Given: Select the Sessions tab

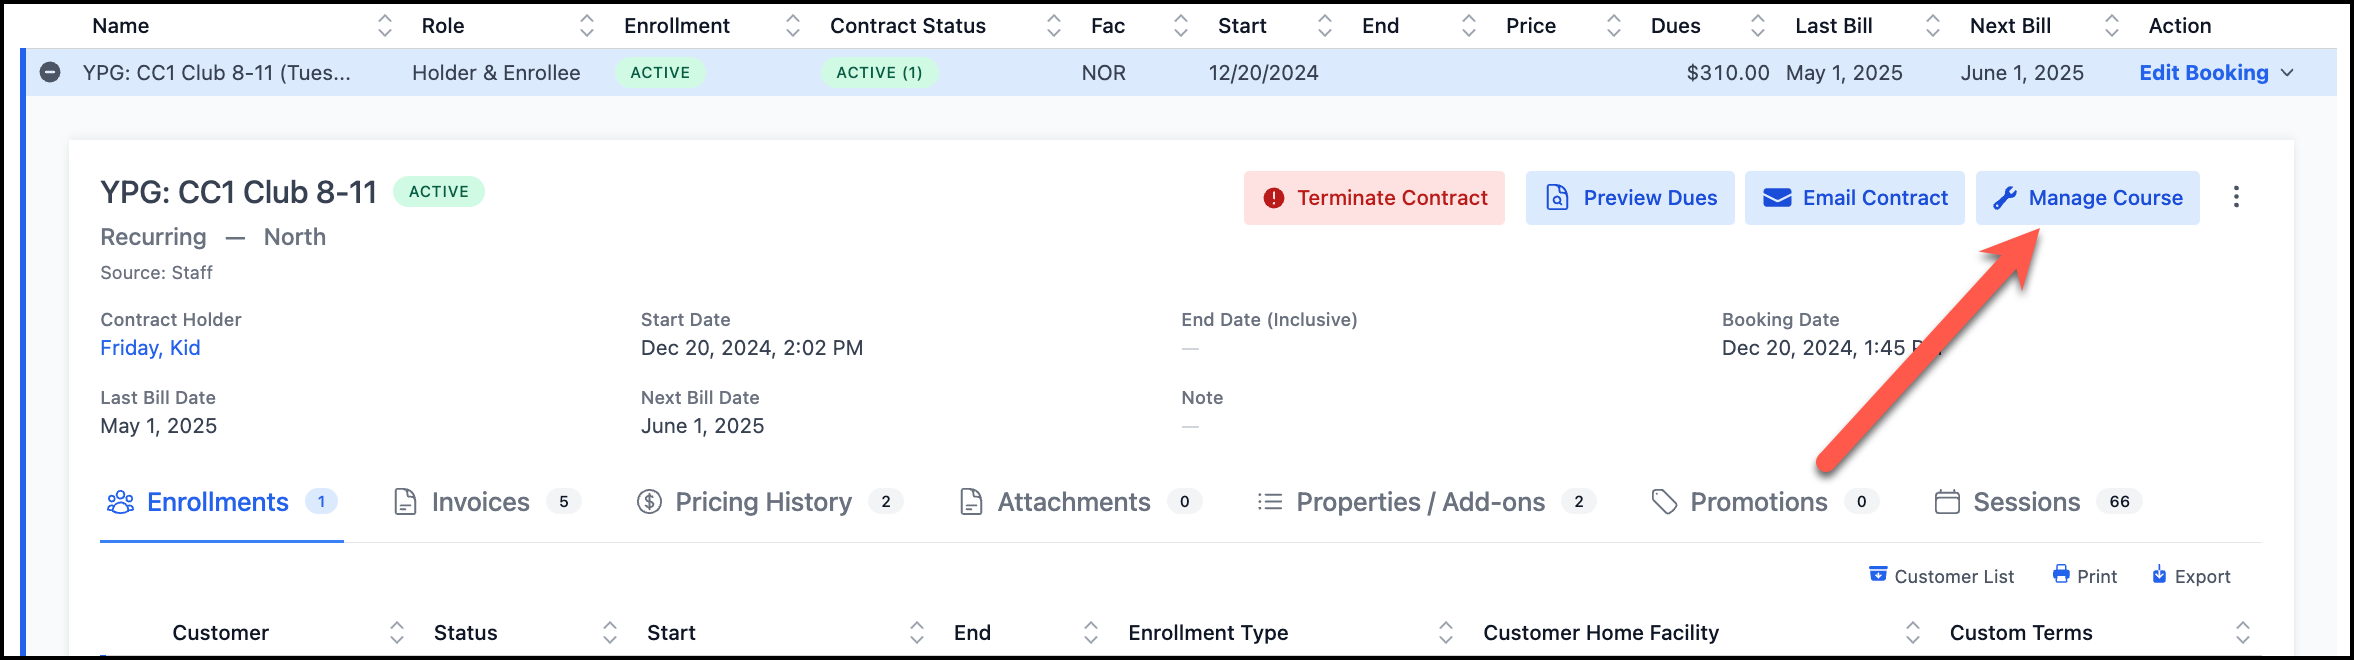Looking at the screenshot, I should click(2038, 502).
